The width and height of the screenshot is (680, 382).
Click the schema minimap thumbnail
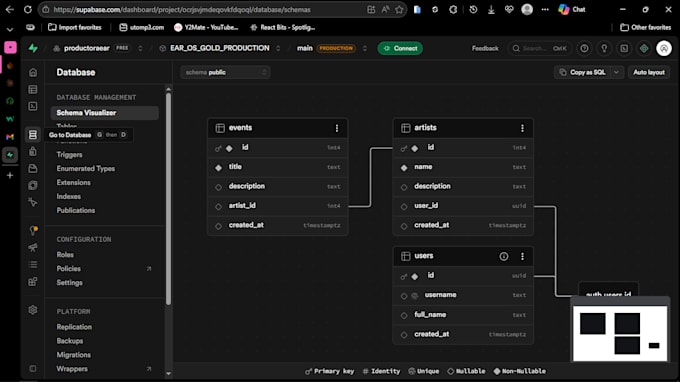(x=620, y=333)
